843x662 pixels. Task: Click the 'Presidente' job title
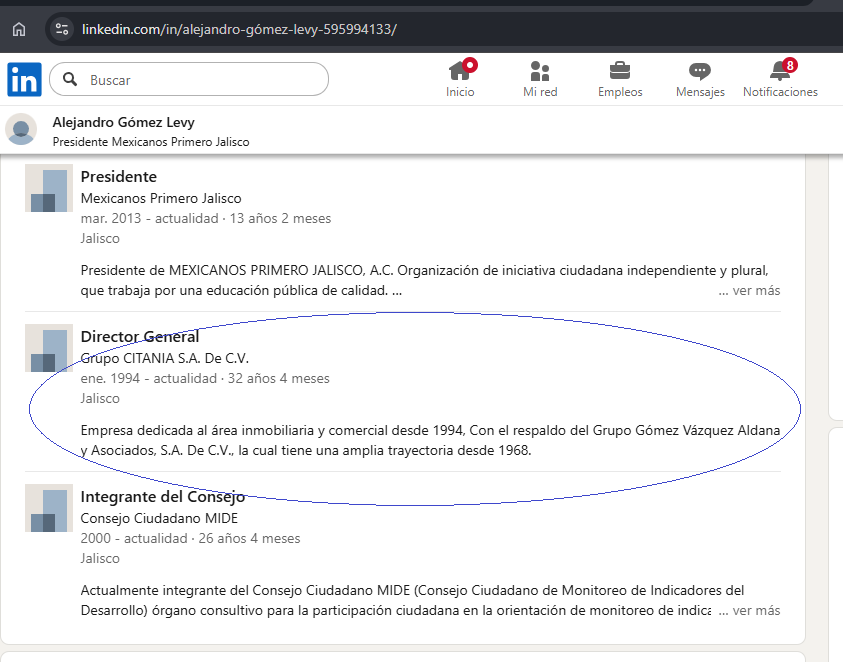(119, 176)
